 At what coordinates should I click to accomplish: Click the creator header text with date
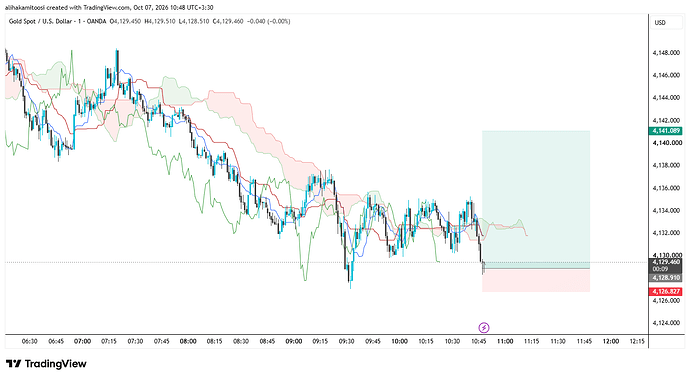click(x=109, y=7)
